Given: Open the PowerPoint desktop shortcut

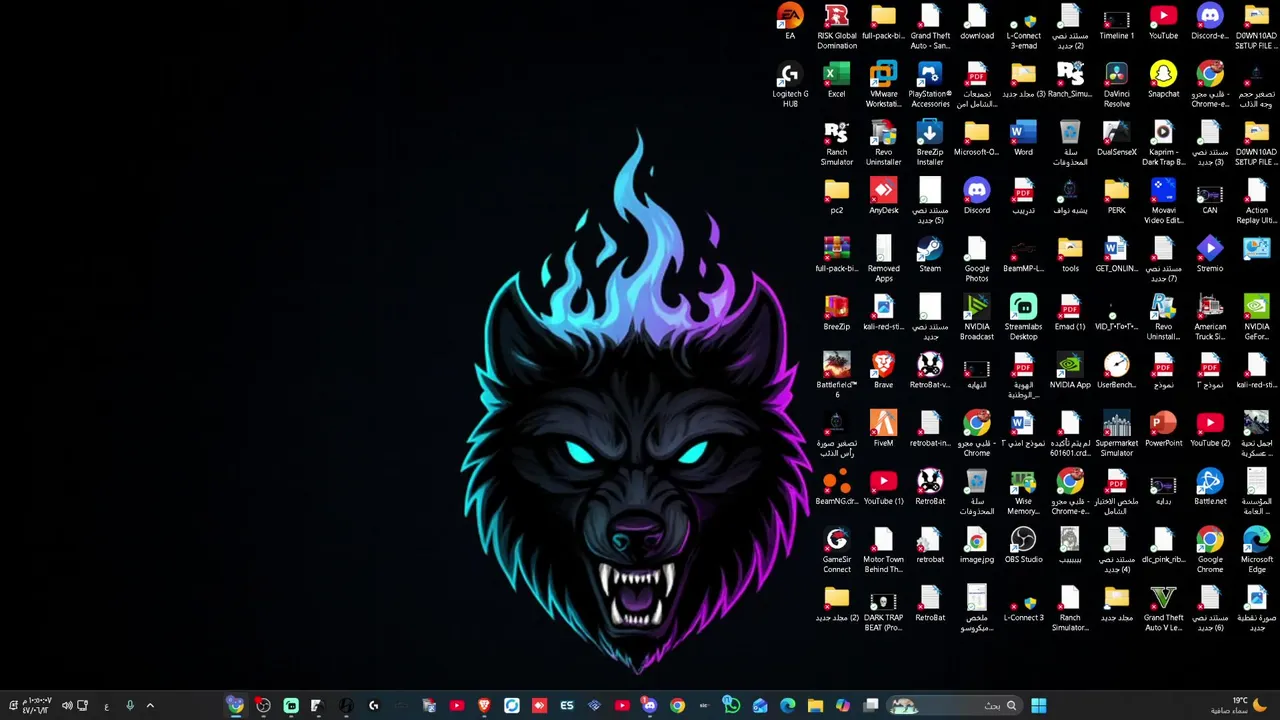Looking at the screenshot, I should [1163, 429].
